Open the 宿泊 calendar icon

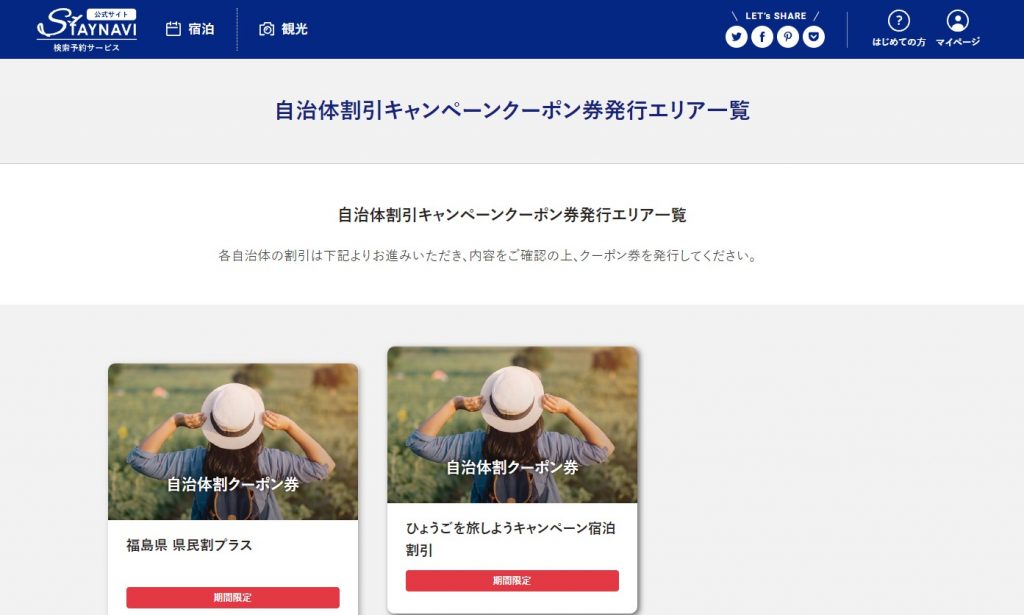click(173, 29)
